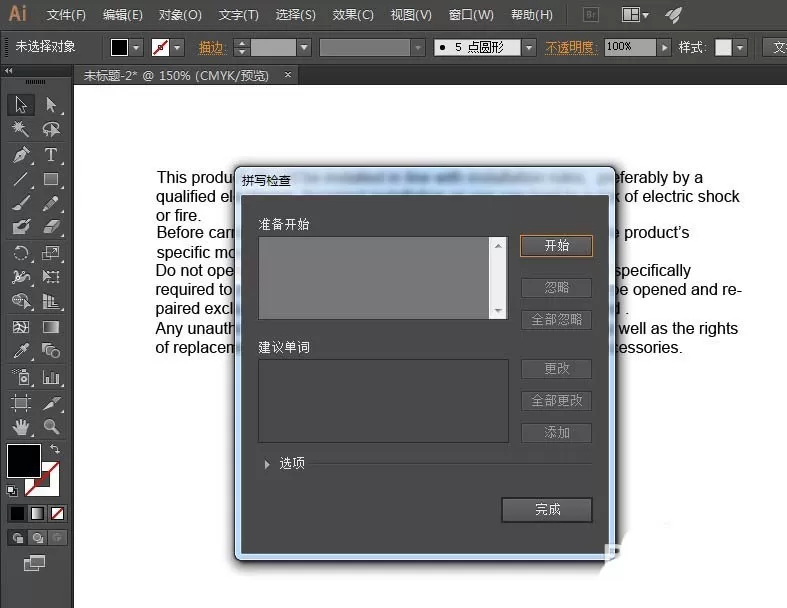
Task: Select the Pen tool
Action: tap(21, 155)
